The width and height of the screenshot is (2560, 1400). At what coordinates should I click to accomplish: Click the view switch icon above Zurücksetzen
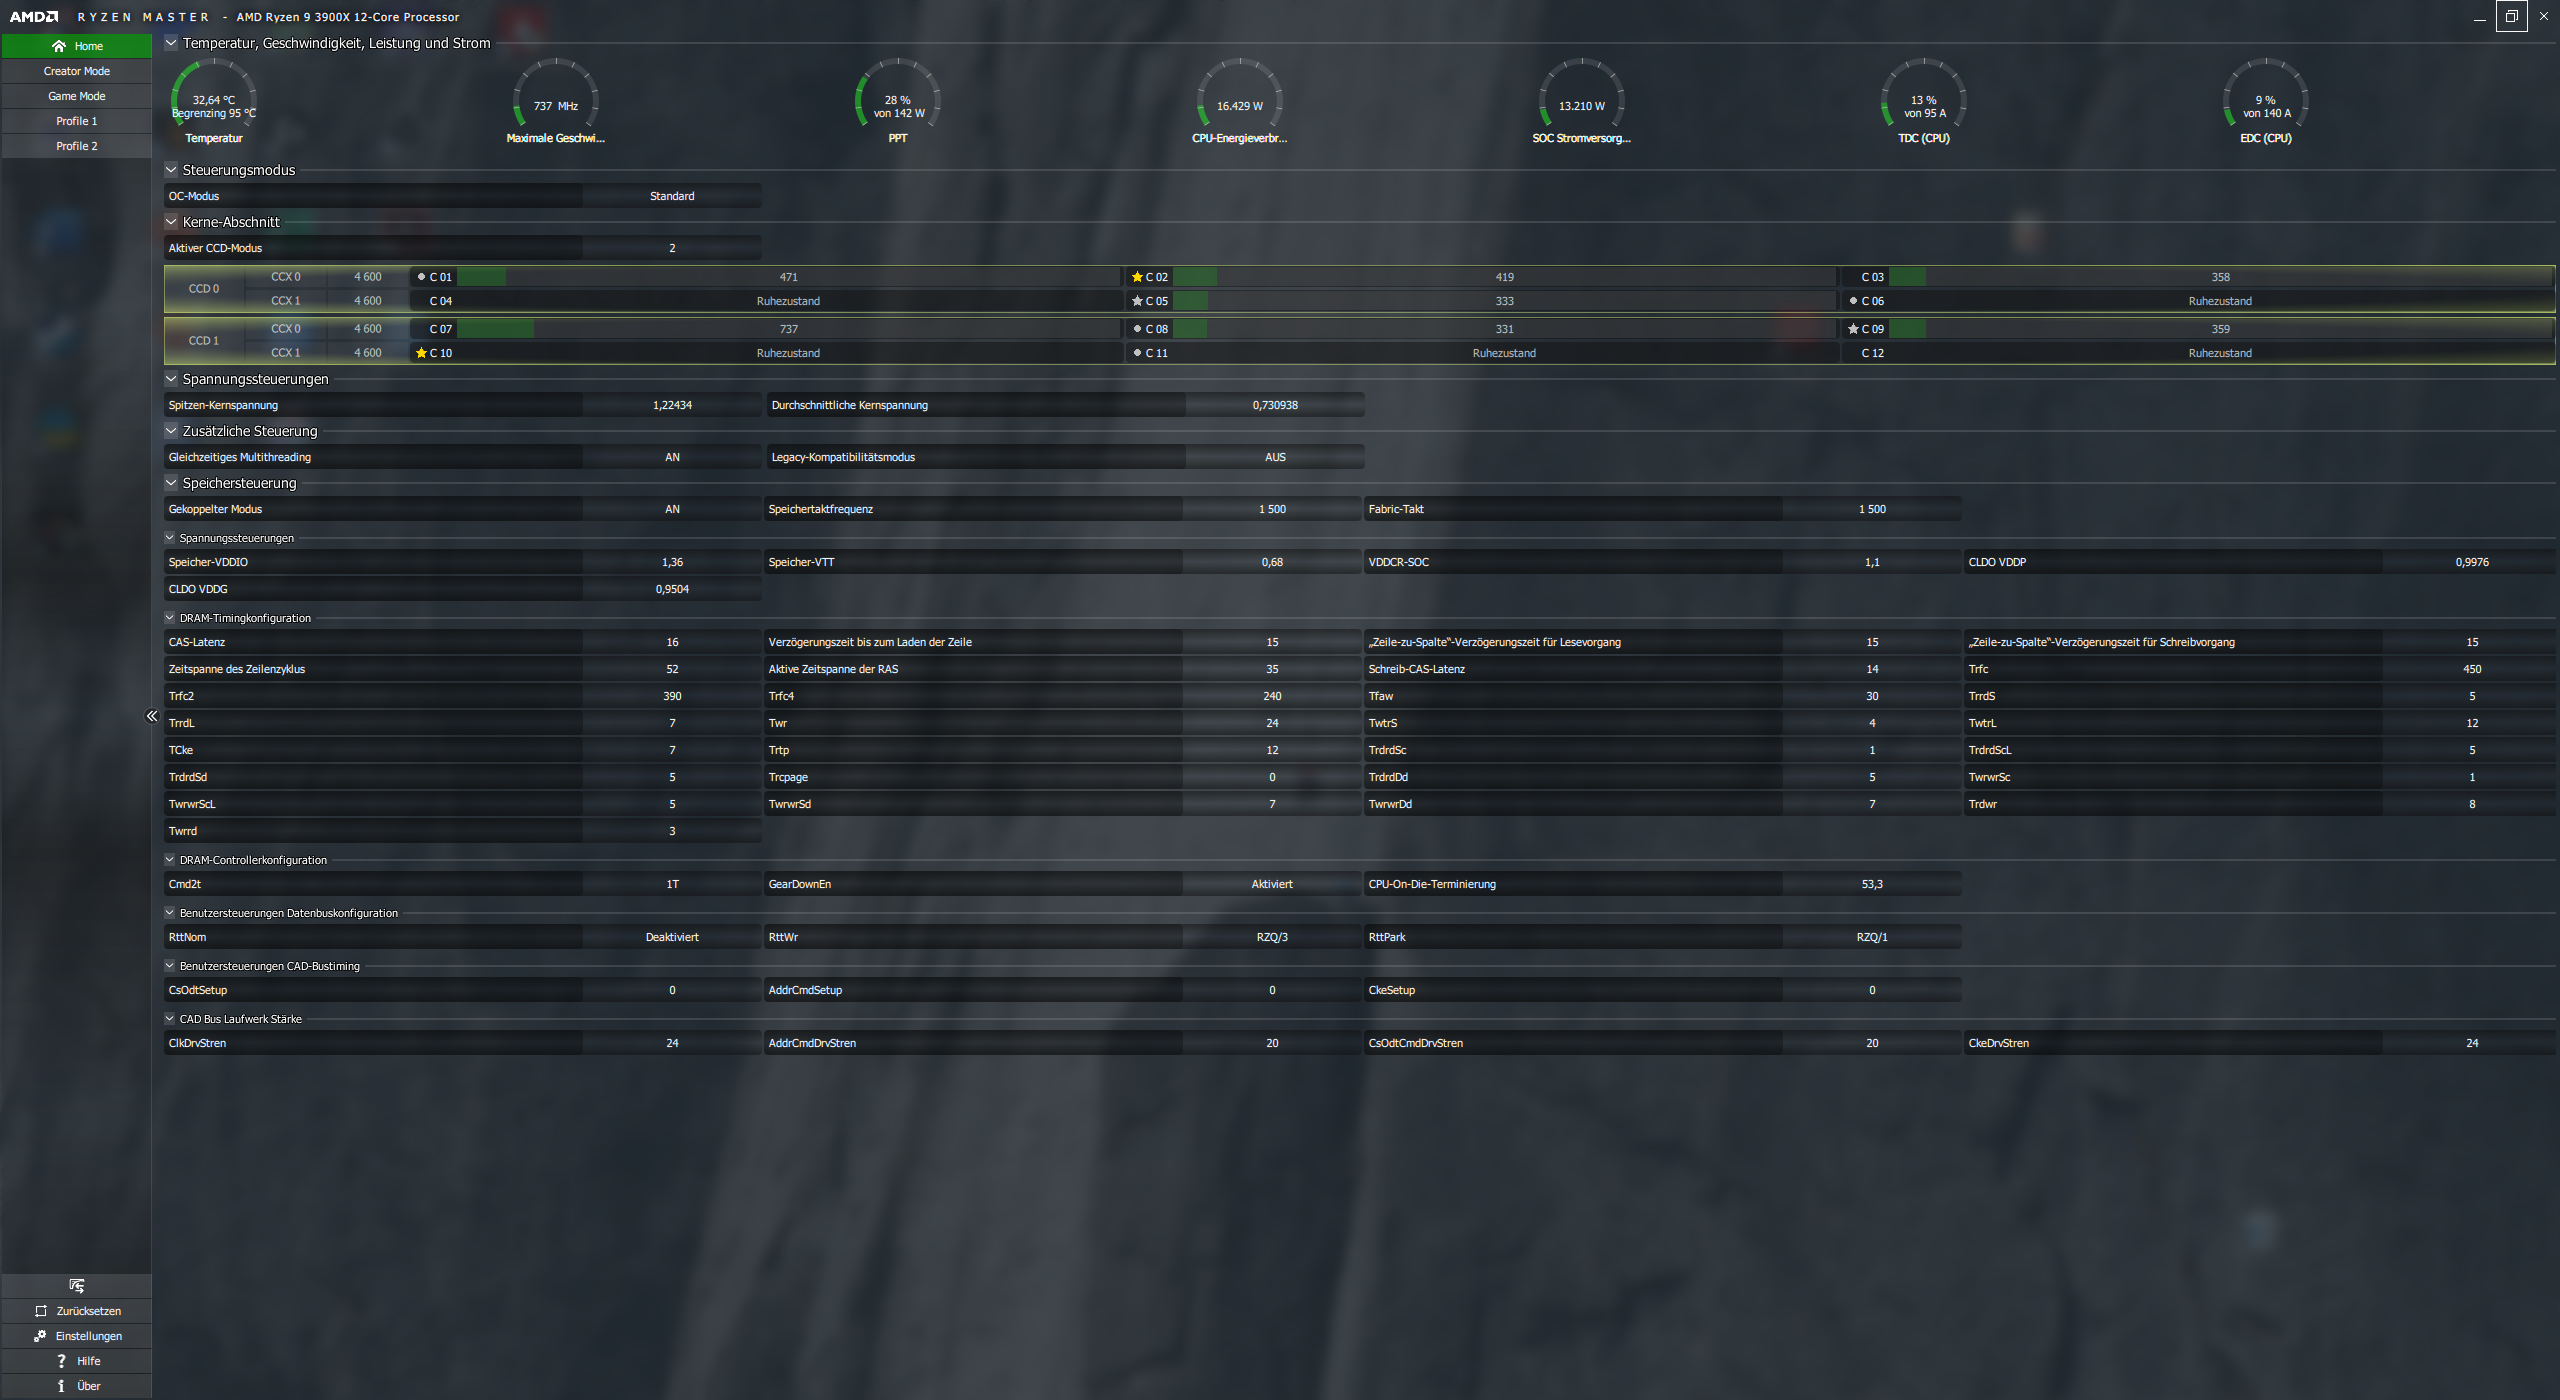click(x=77, y=1286)
